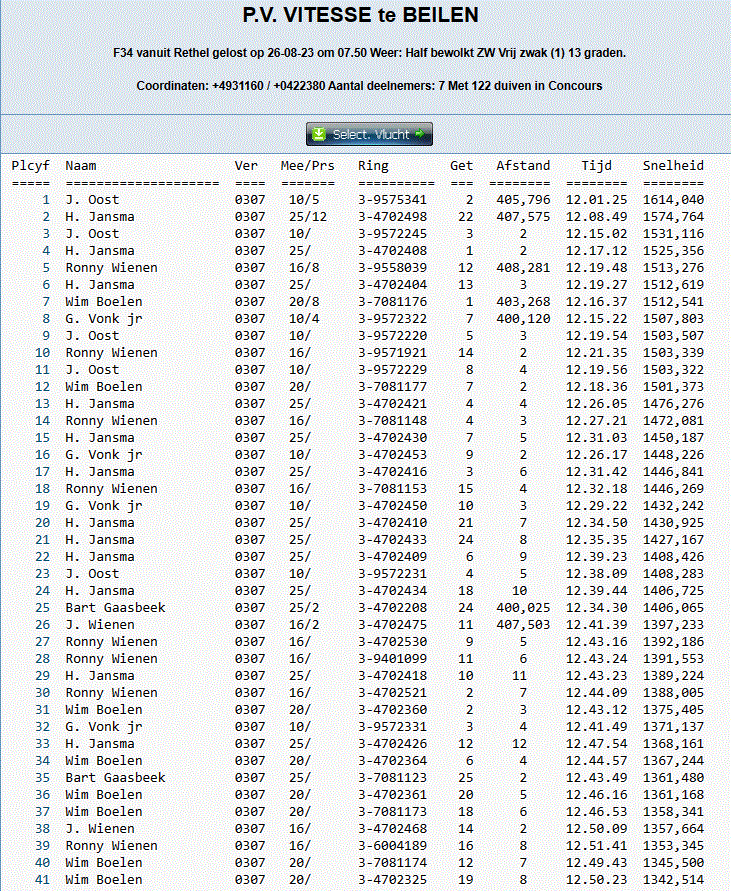Click Mee/Prs value 16/8
Viewport: 731px width, 891px height.
pos(304,268)
